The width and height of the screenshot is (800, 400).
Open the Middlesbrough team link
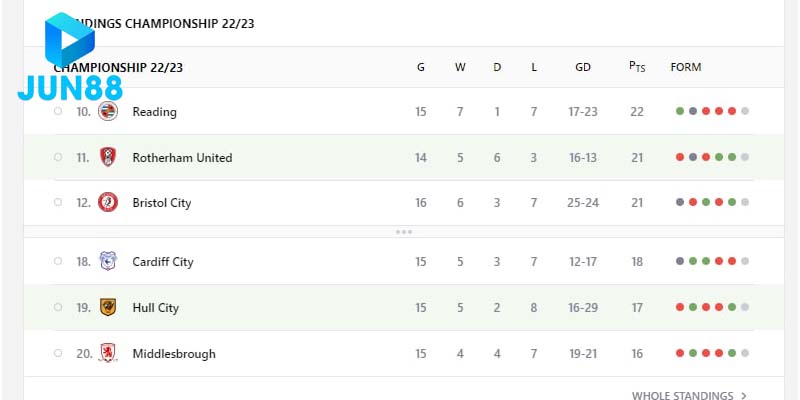(x=174, y=354)
